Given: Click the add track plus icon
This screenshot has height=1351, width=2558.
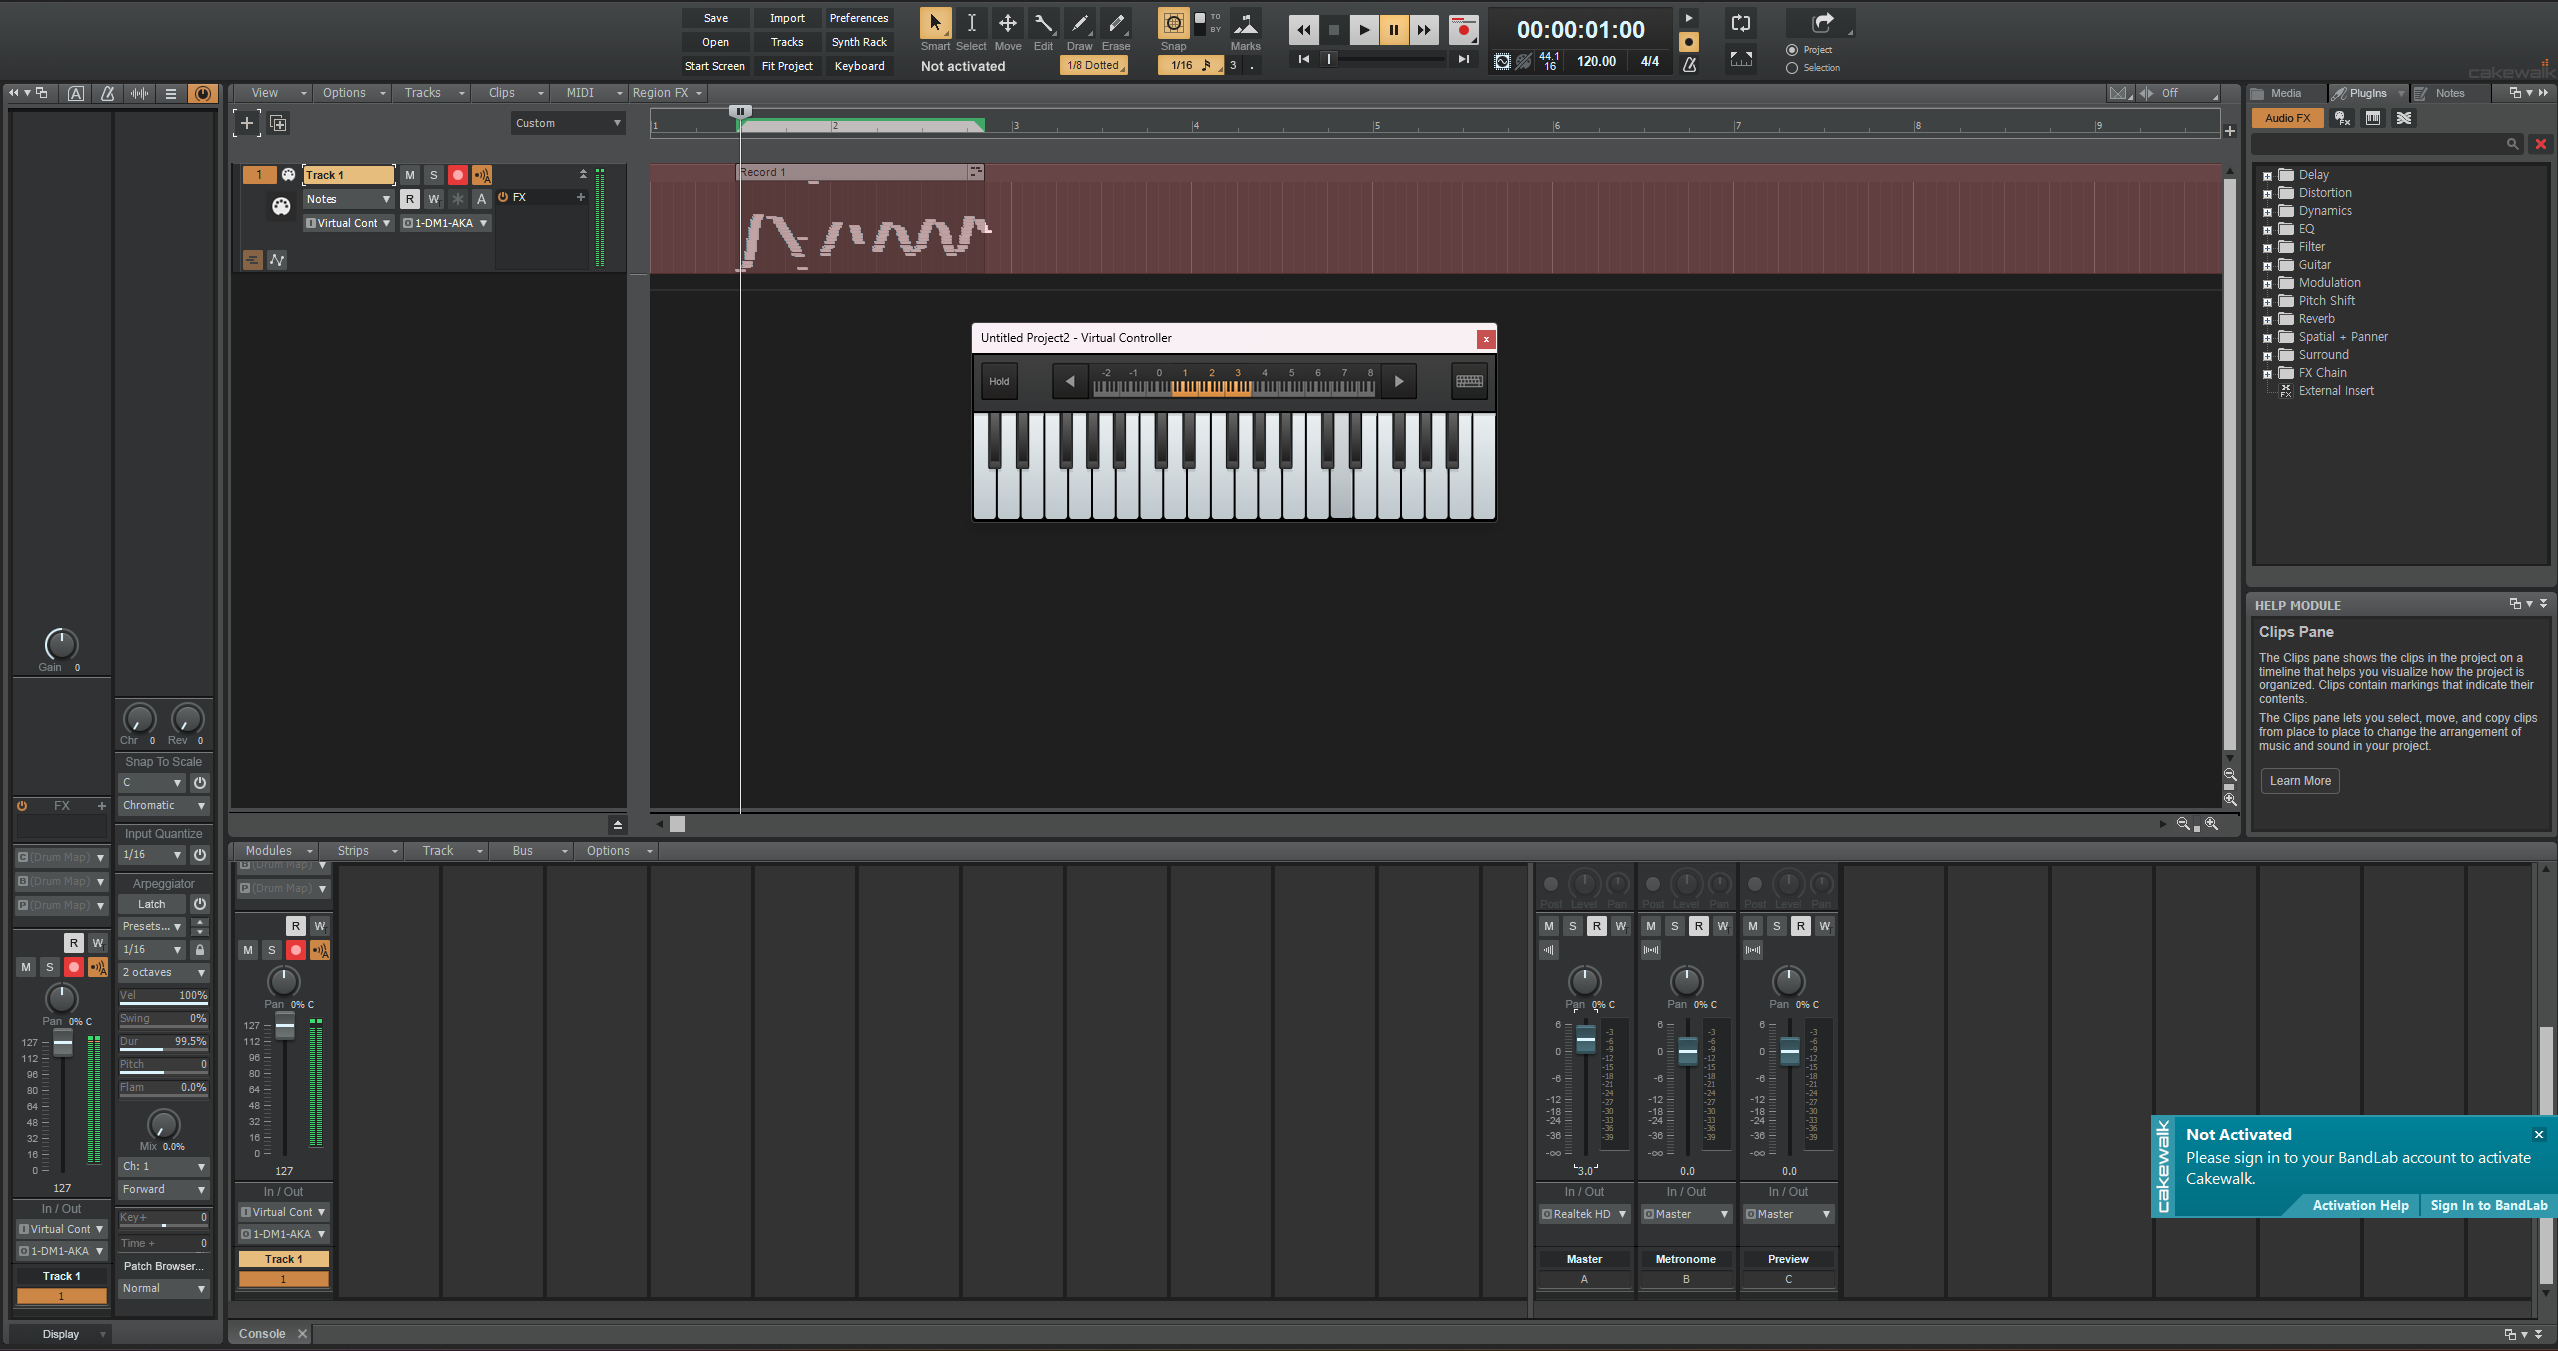Looking at the screenshot, I should [x=247, y=123].
